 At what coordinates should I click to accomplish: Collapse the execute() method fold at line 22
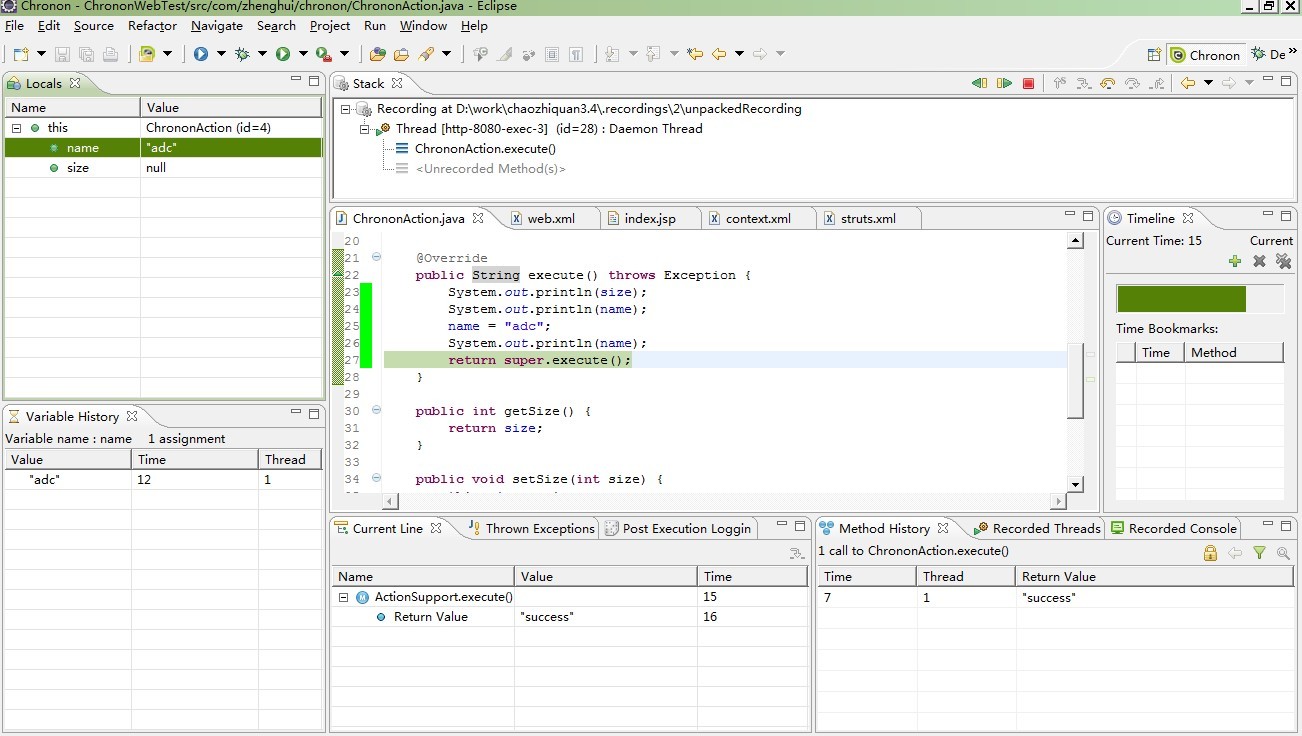(376, 257)
